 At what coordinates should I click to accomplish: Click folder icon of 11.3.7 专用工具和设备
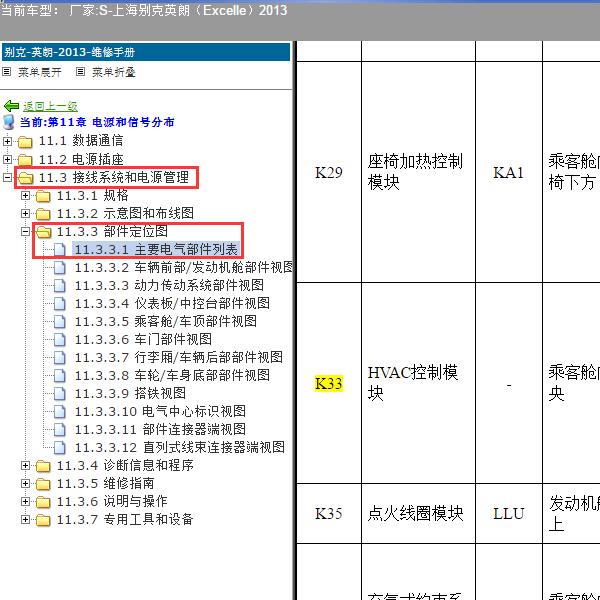tap(43, 520)
